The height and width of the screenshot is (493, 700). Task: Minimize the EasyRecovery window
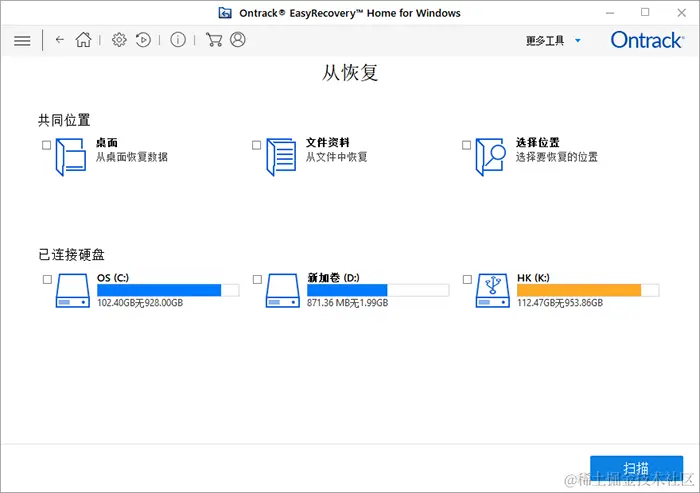[610, 13]
